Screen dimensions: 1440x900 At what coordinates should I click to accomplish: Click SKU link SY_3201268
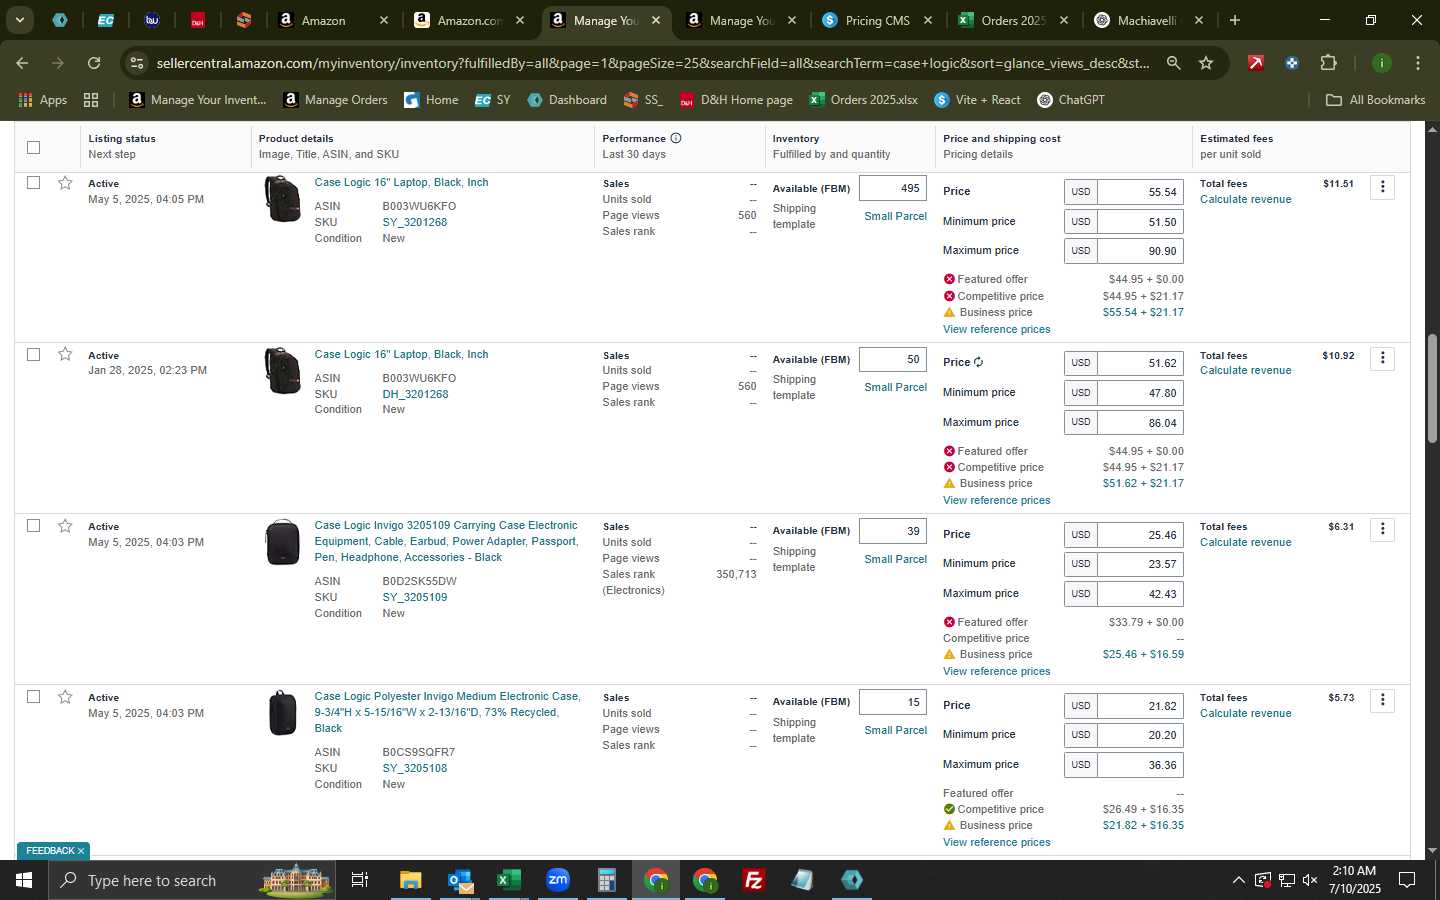coord(414,222)
